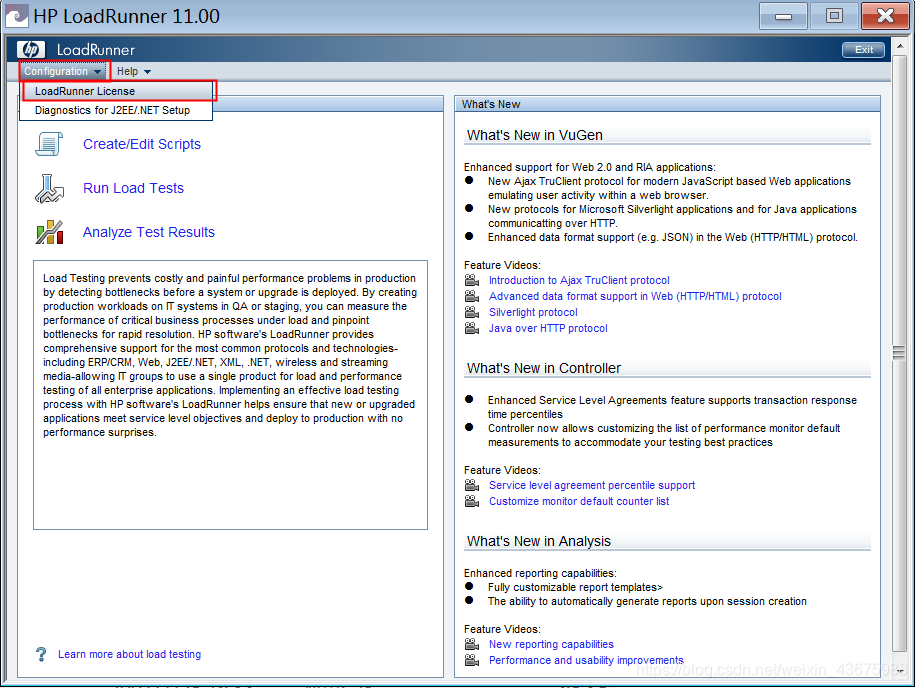The width and height of the screenshot is (917, 688).
Task: Click the What's New in Controller heading
Action: point(544,368)
